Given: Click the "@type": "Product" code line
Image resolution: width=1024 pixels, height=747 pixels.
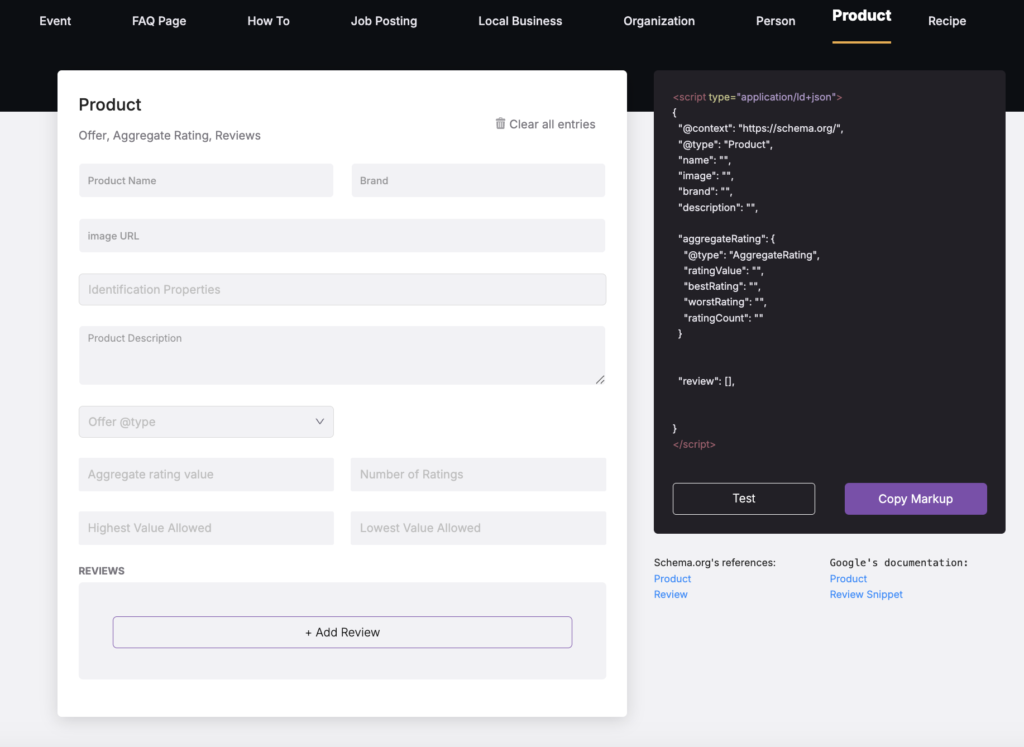Looking at the screenshot, I should [x=725, y=144].
